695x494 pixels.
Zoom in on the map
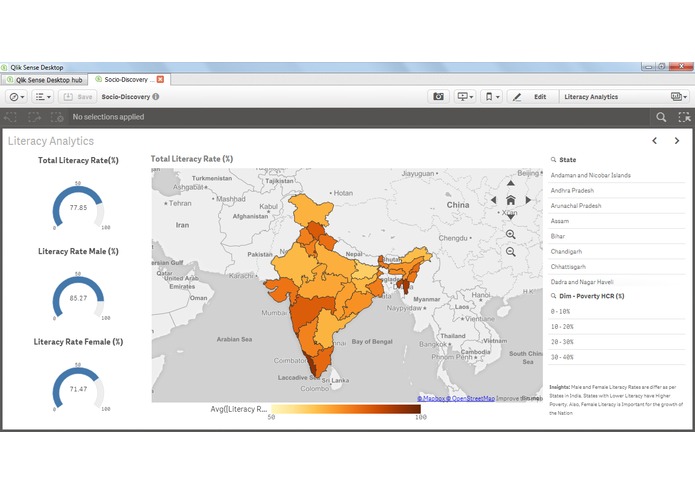(511, 234)
